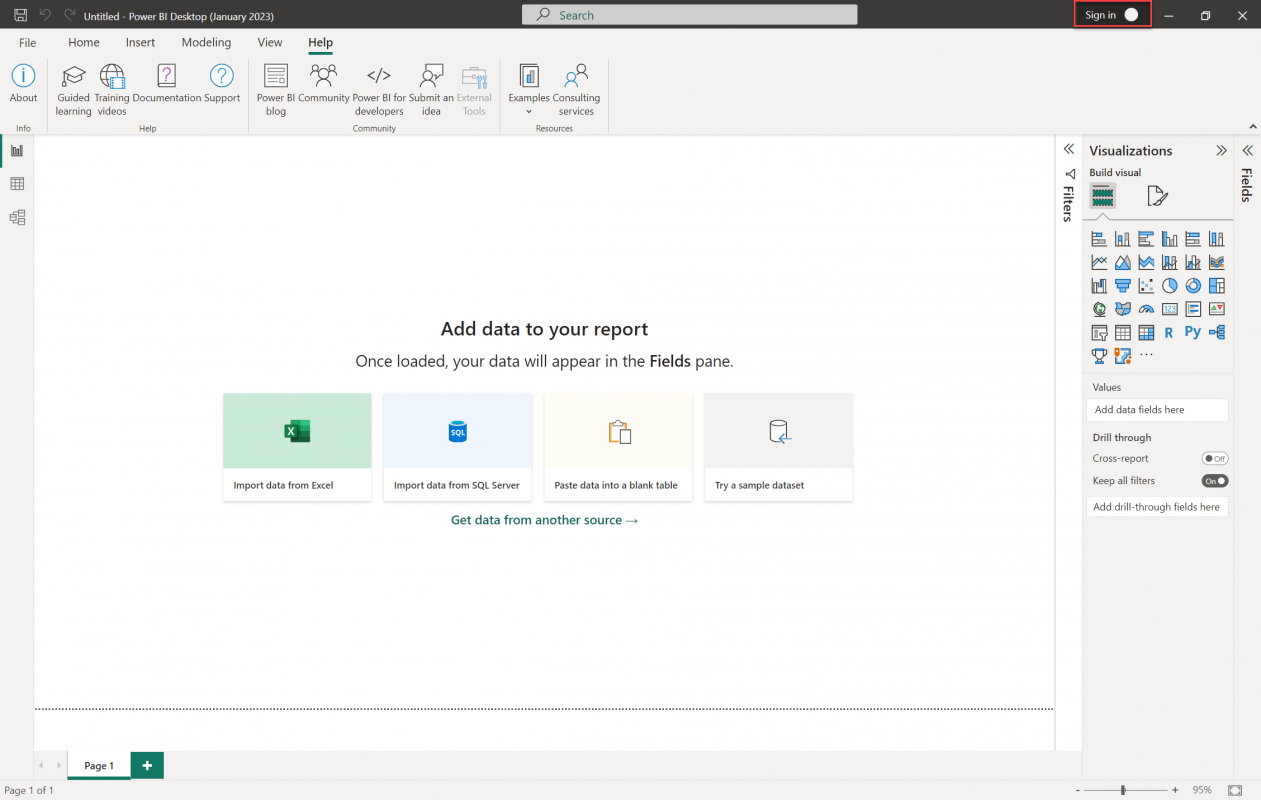
Task: Insert a card (123) visual
Action: [1170, 309]
